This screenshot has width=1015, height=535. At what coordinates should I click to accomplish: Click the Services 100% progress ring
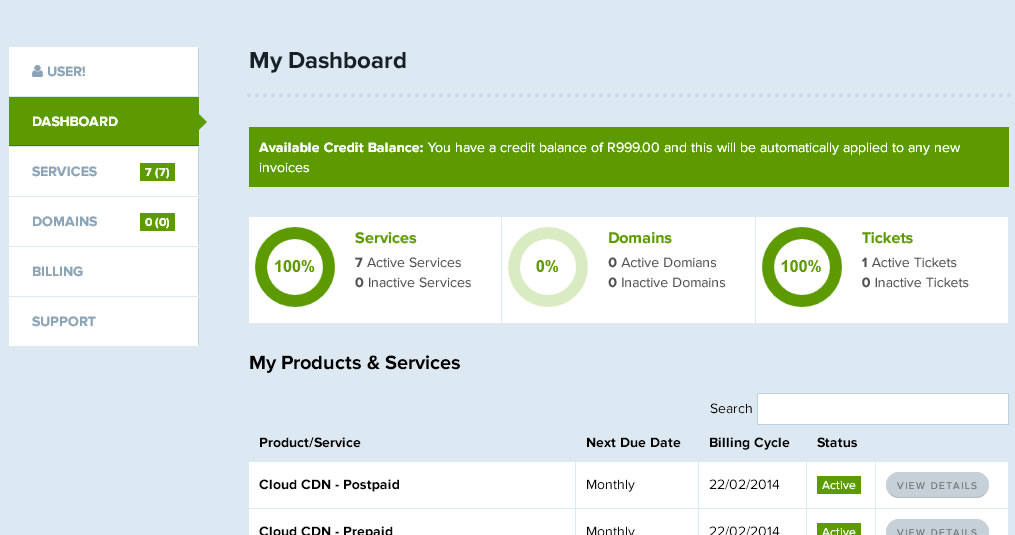click(295, 267)
